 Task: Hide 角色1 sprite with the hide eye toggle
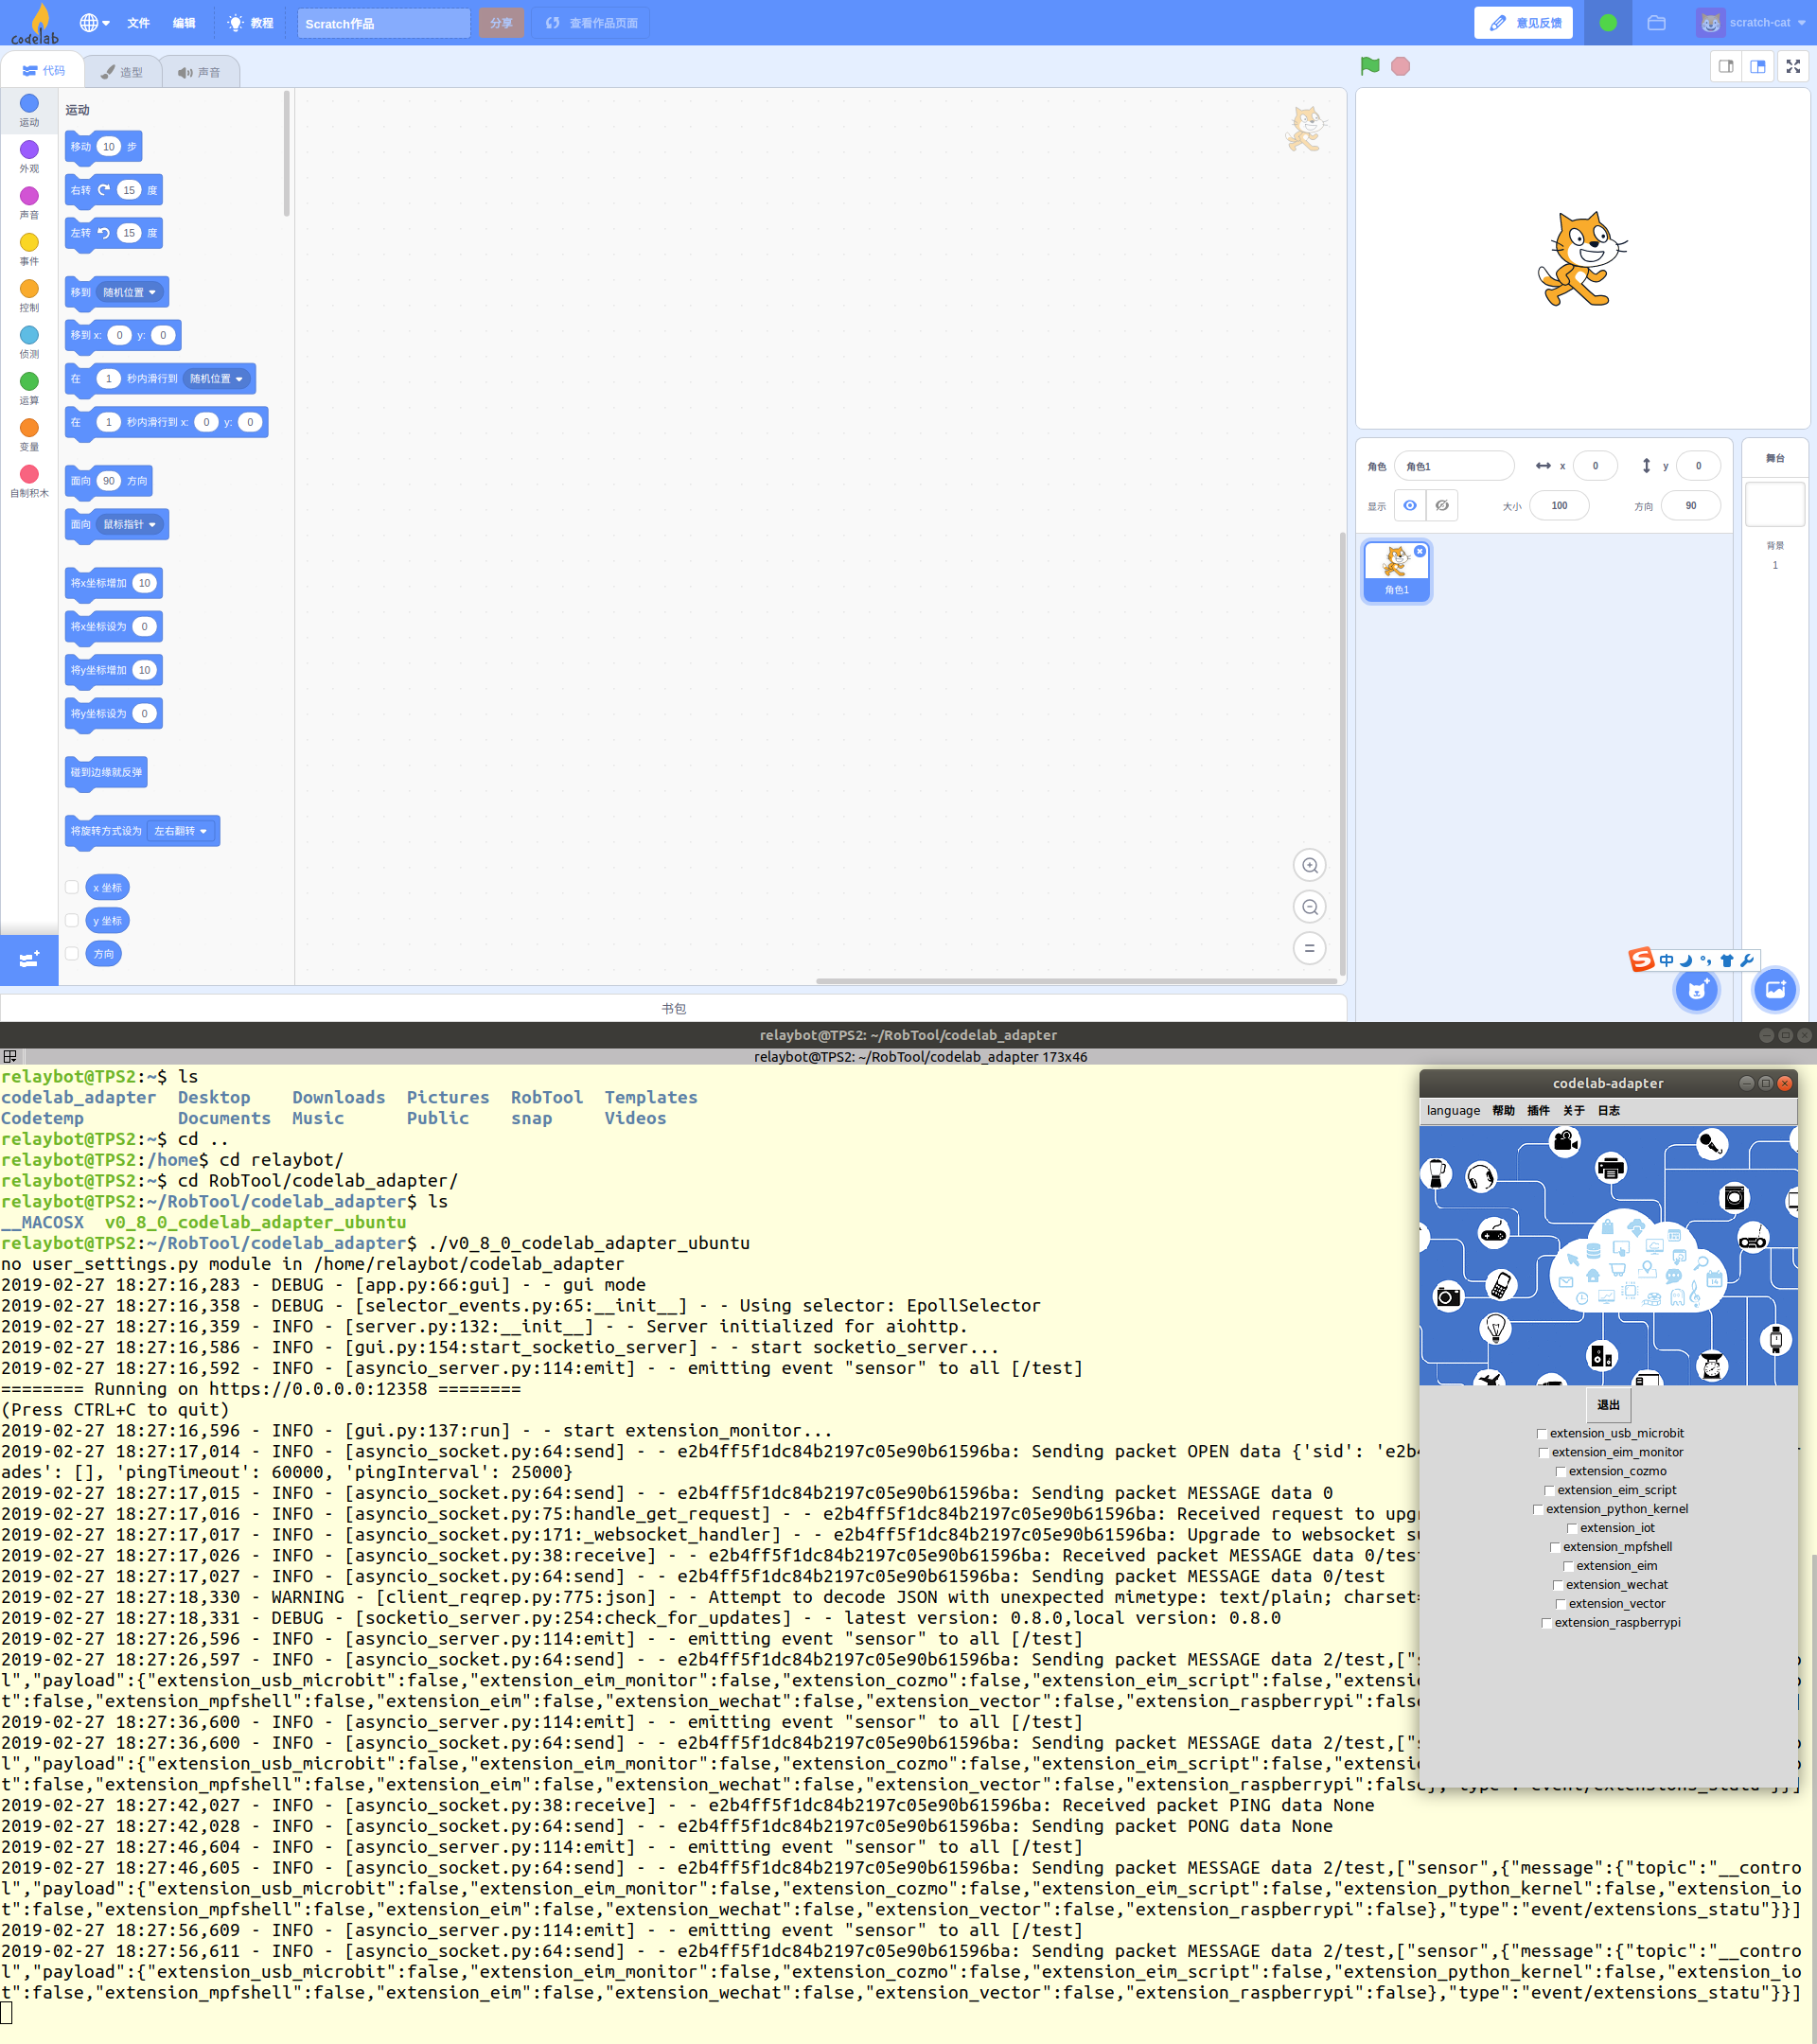1441,505
